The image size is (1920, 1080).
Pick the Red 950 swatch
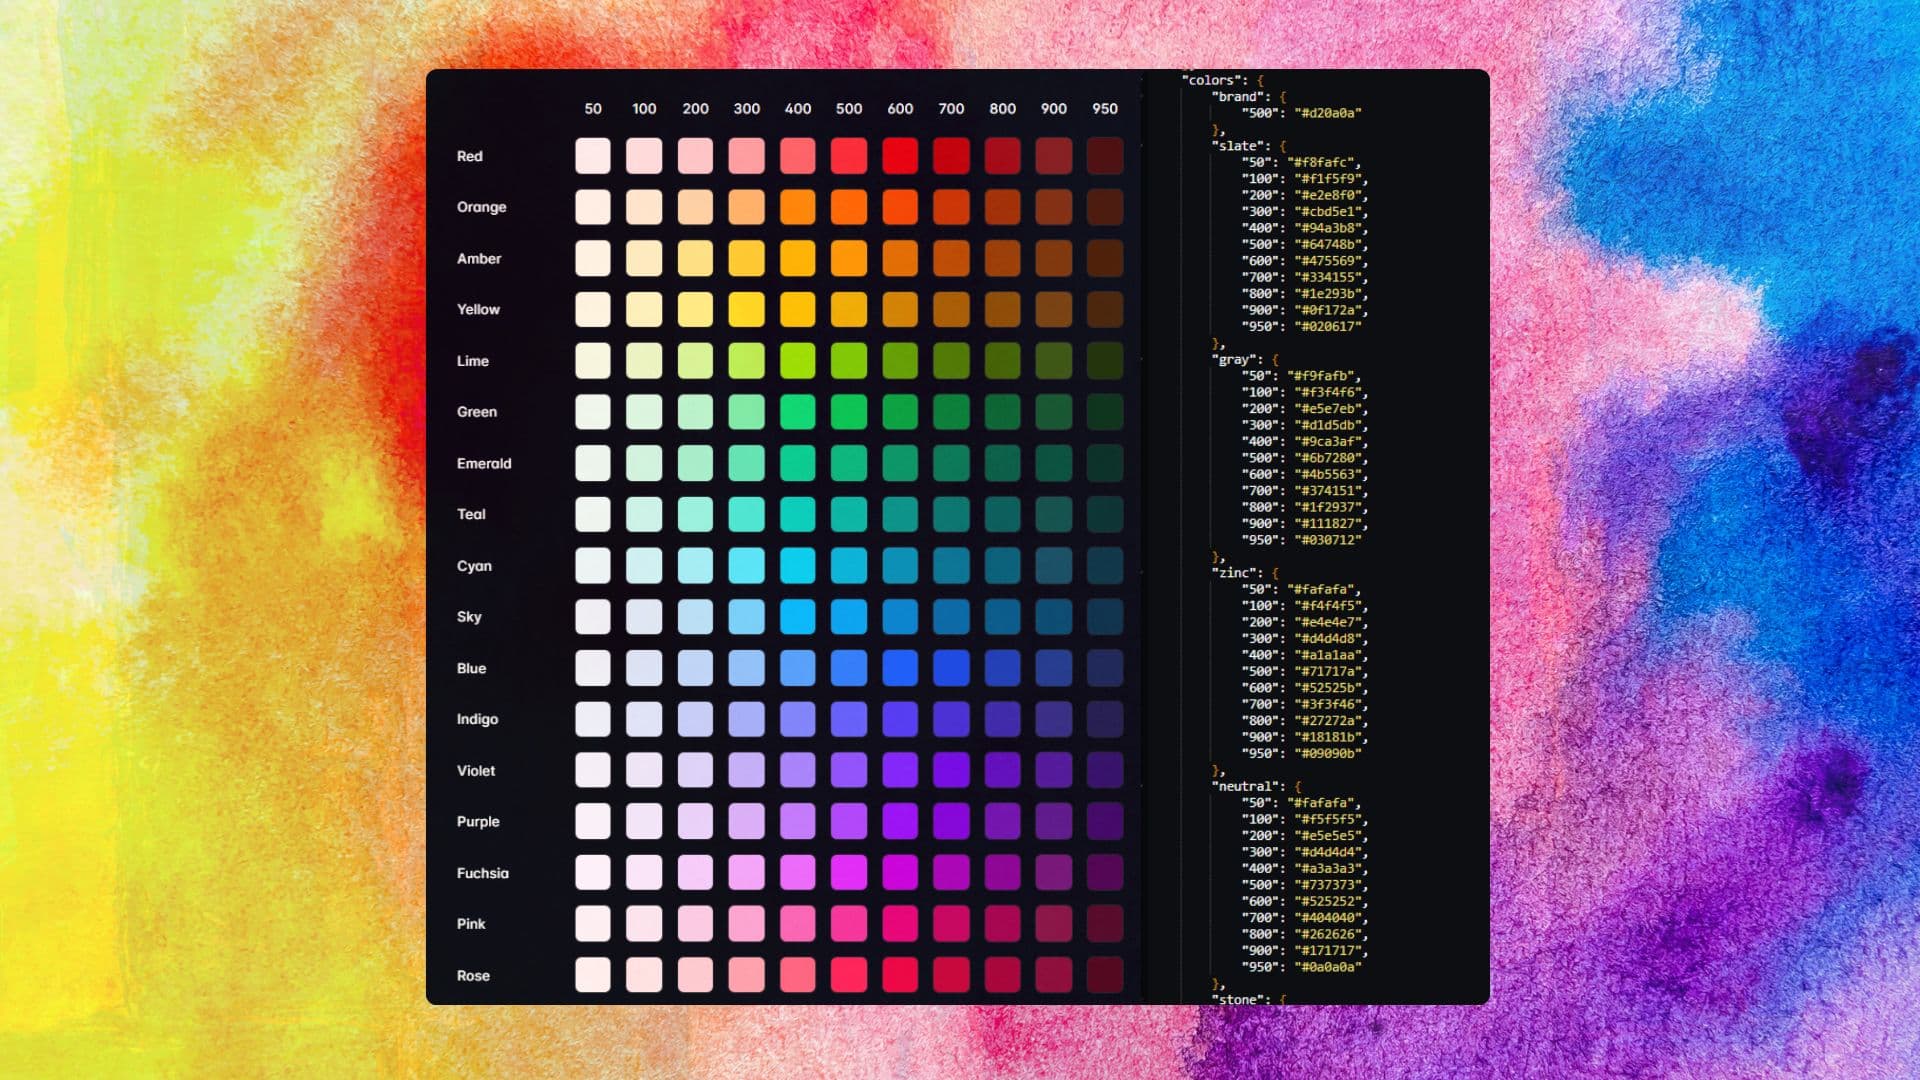pyautogui.click(x=1105, y=156)
